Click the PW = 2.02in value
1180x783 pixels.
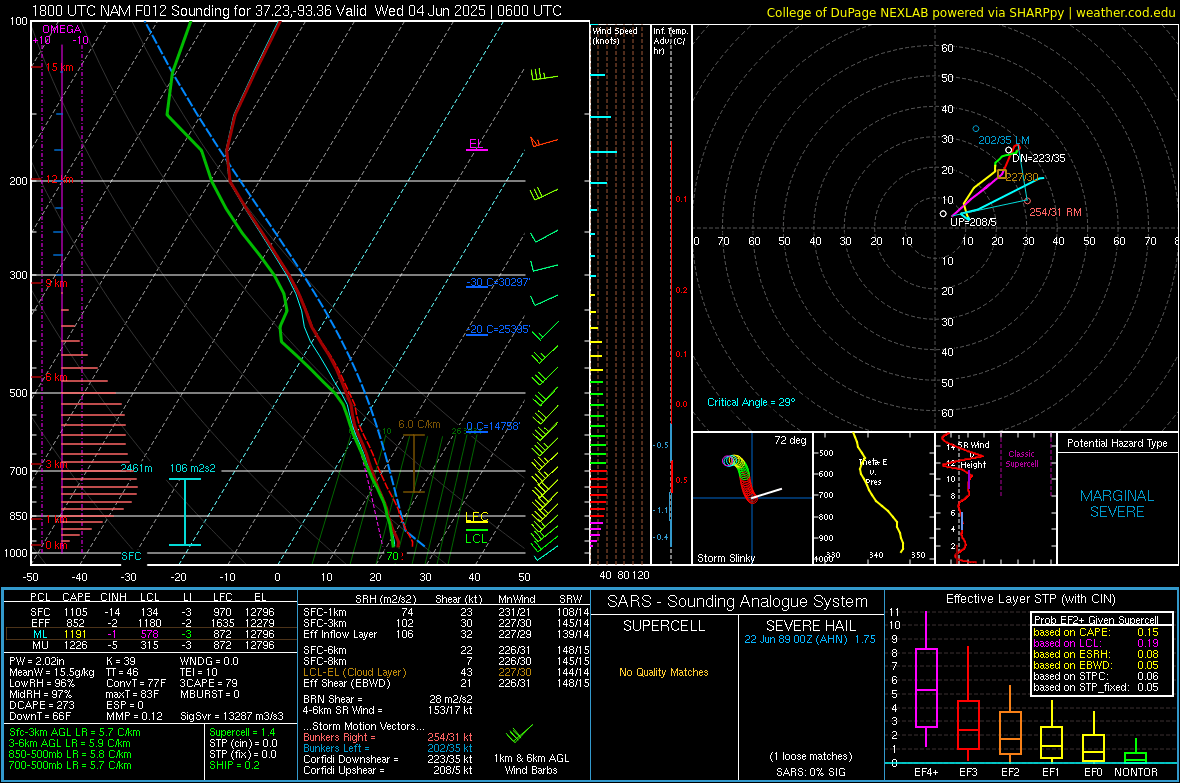tap(40, 661)
